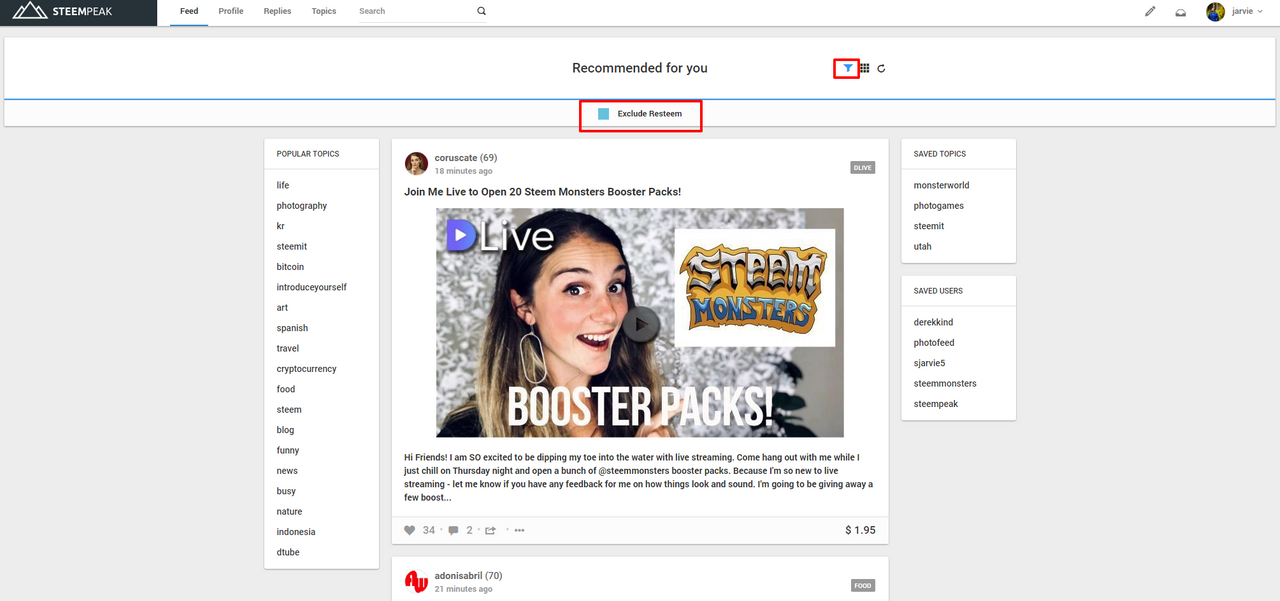Click the '21 minutes ago' timestamp
This screenshot has height=601, width=1280.
463,589
